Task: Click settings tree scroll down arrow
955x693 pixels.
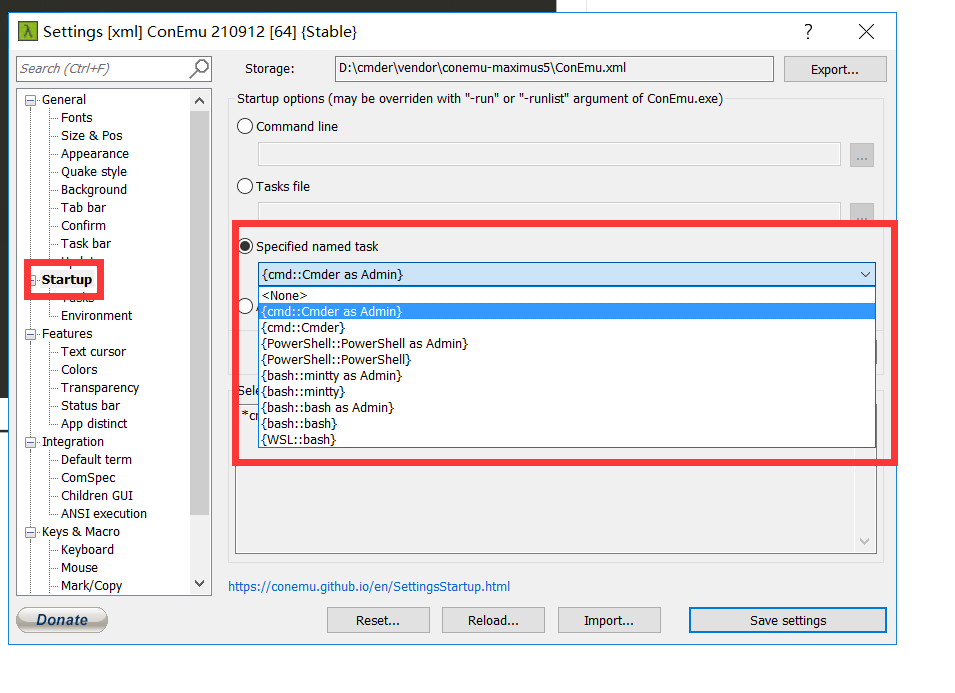Action: tap(199, 583)
